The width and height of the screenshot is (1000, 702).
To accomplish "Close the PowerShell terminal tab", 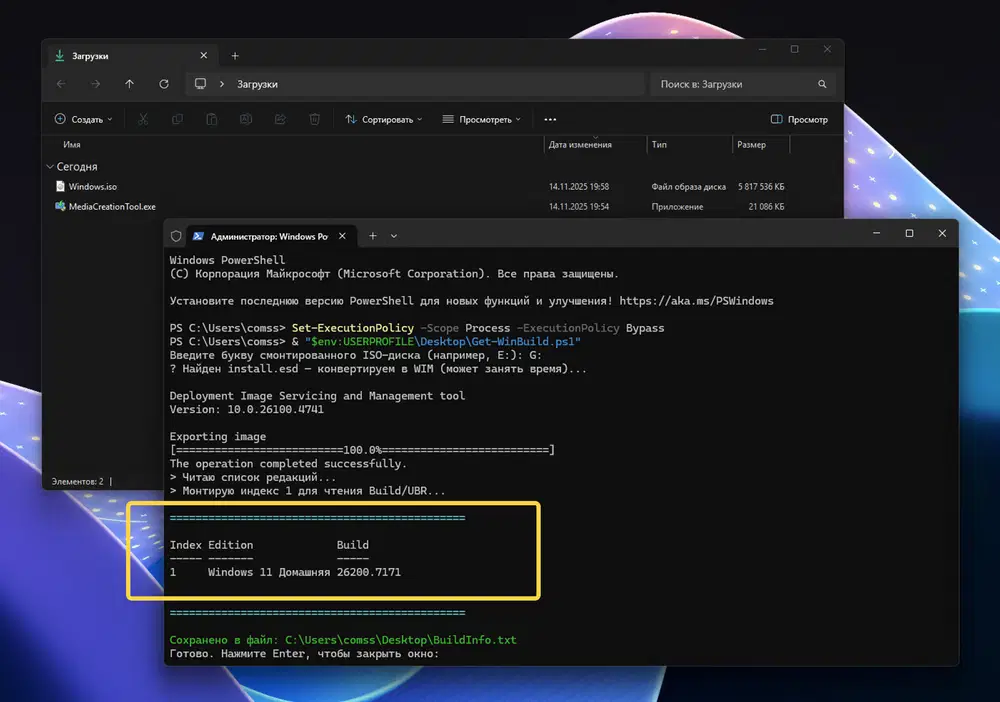I will 342,236.
